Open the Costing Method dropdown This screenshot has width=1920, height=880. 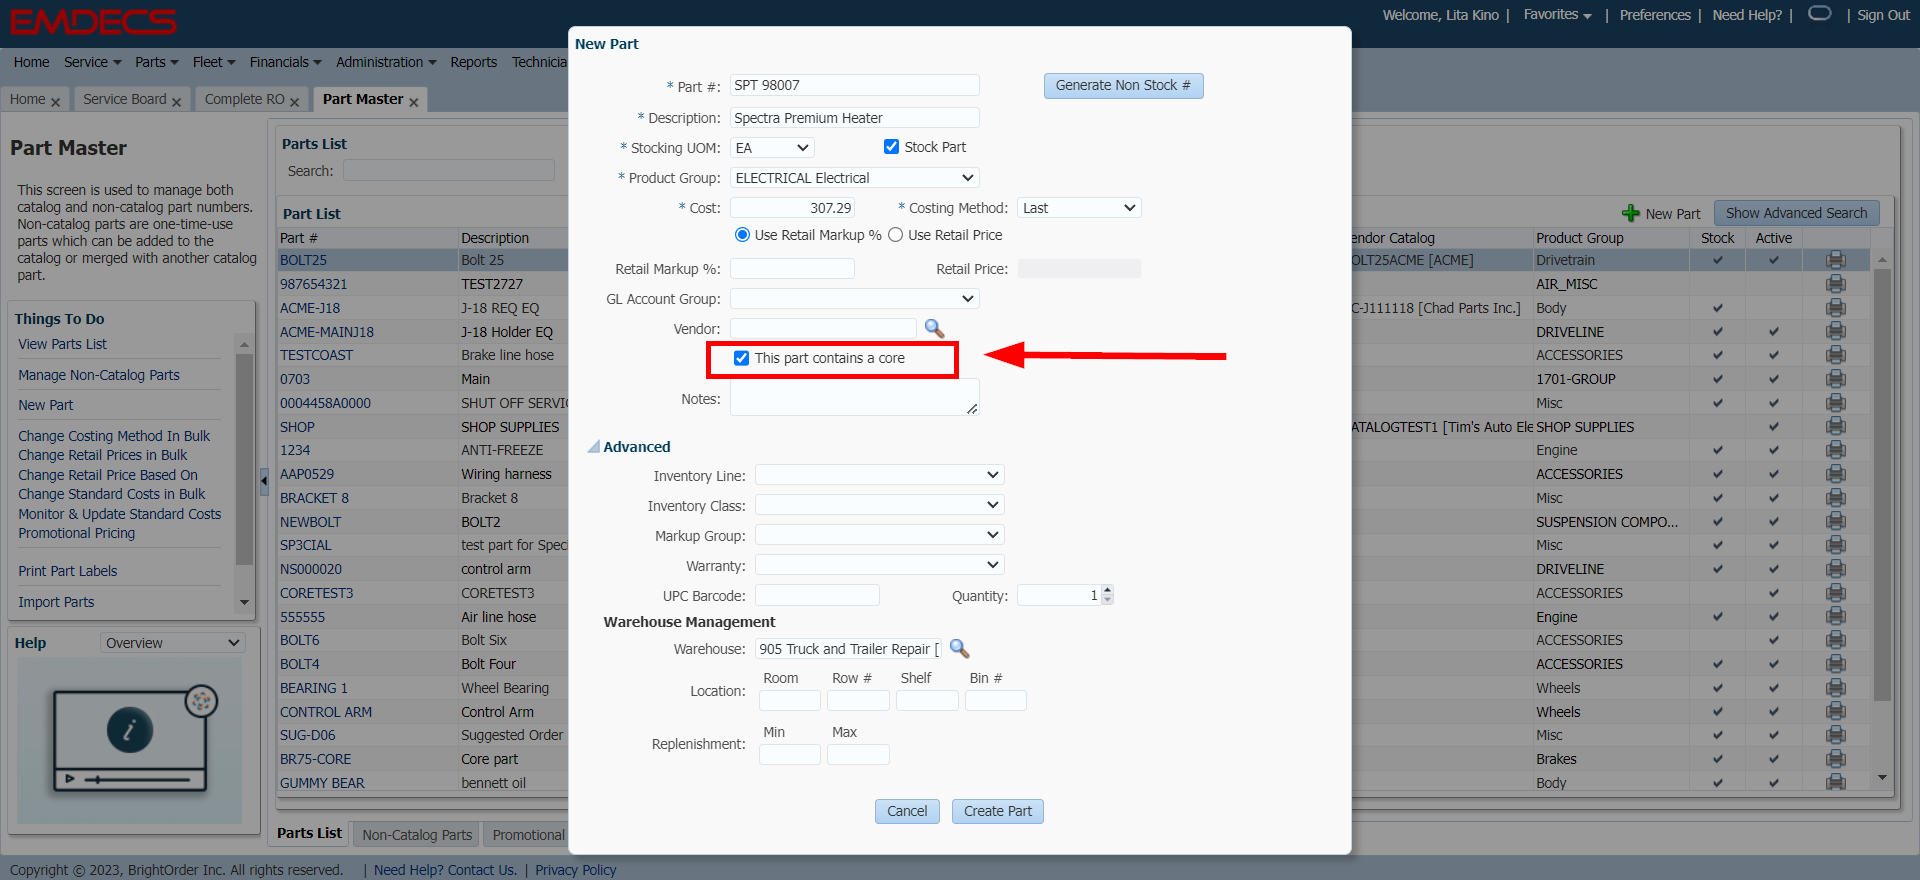pos(1079,208)
